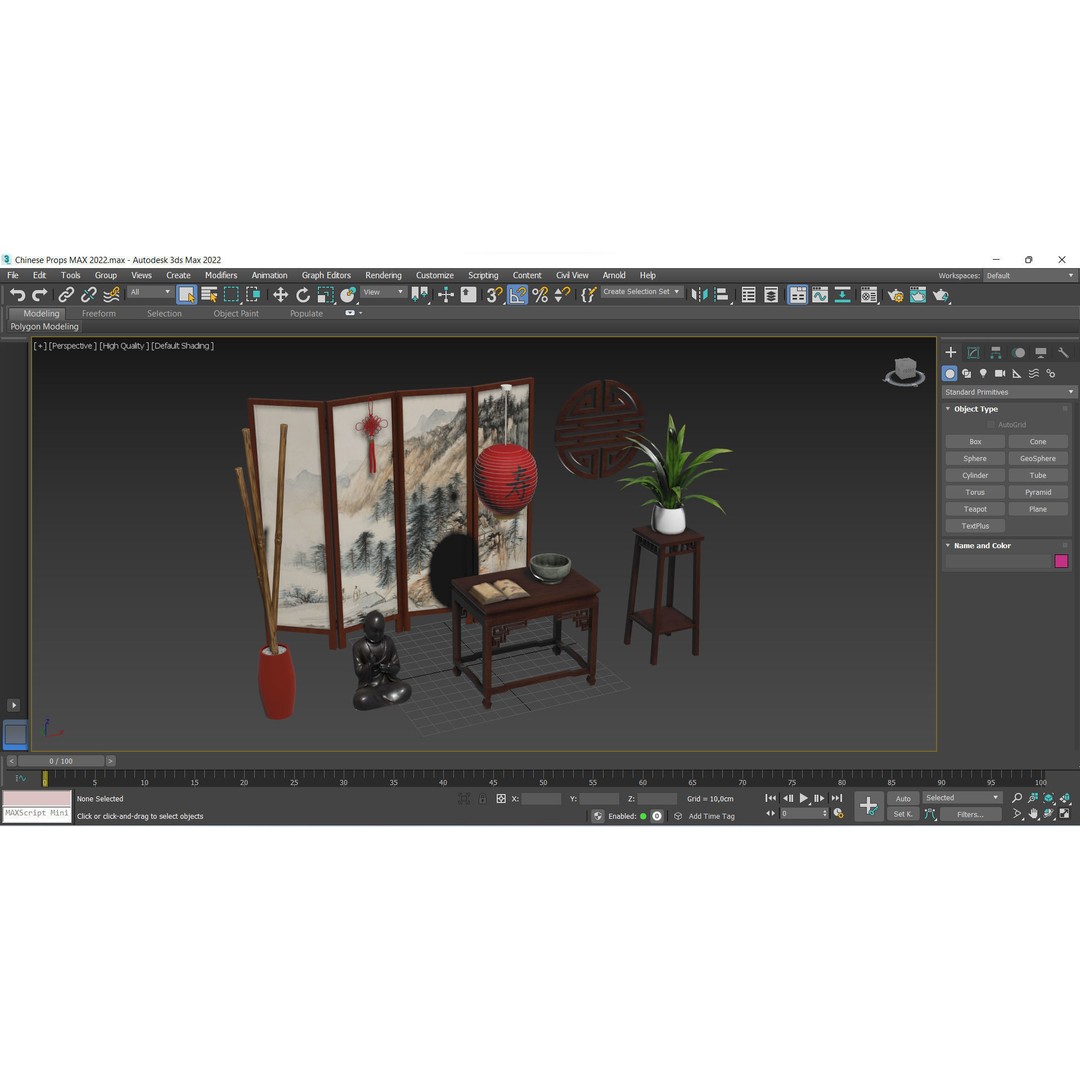Open the key filter Selected dropdown

pyautogui.click(x=962, y=798)
